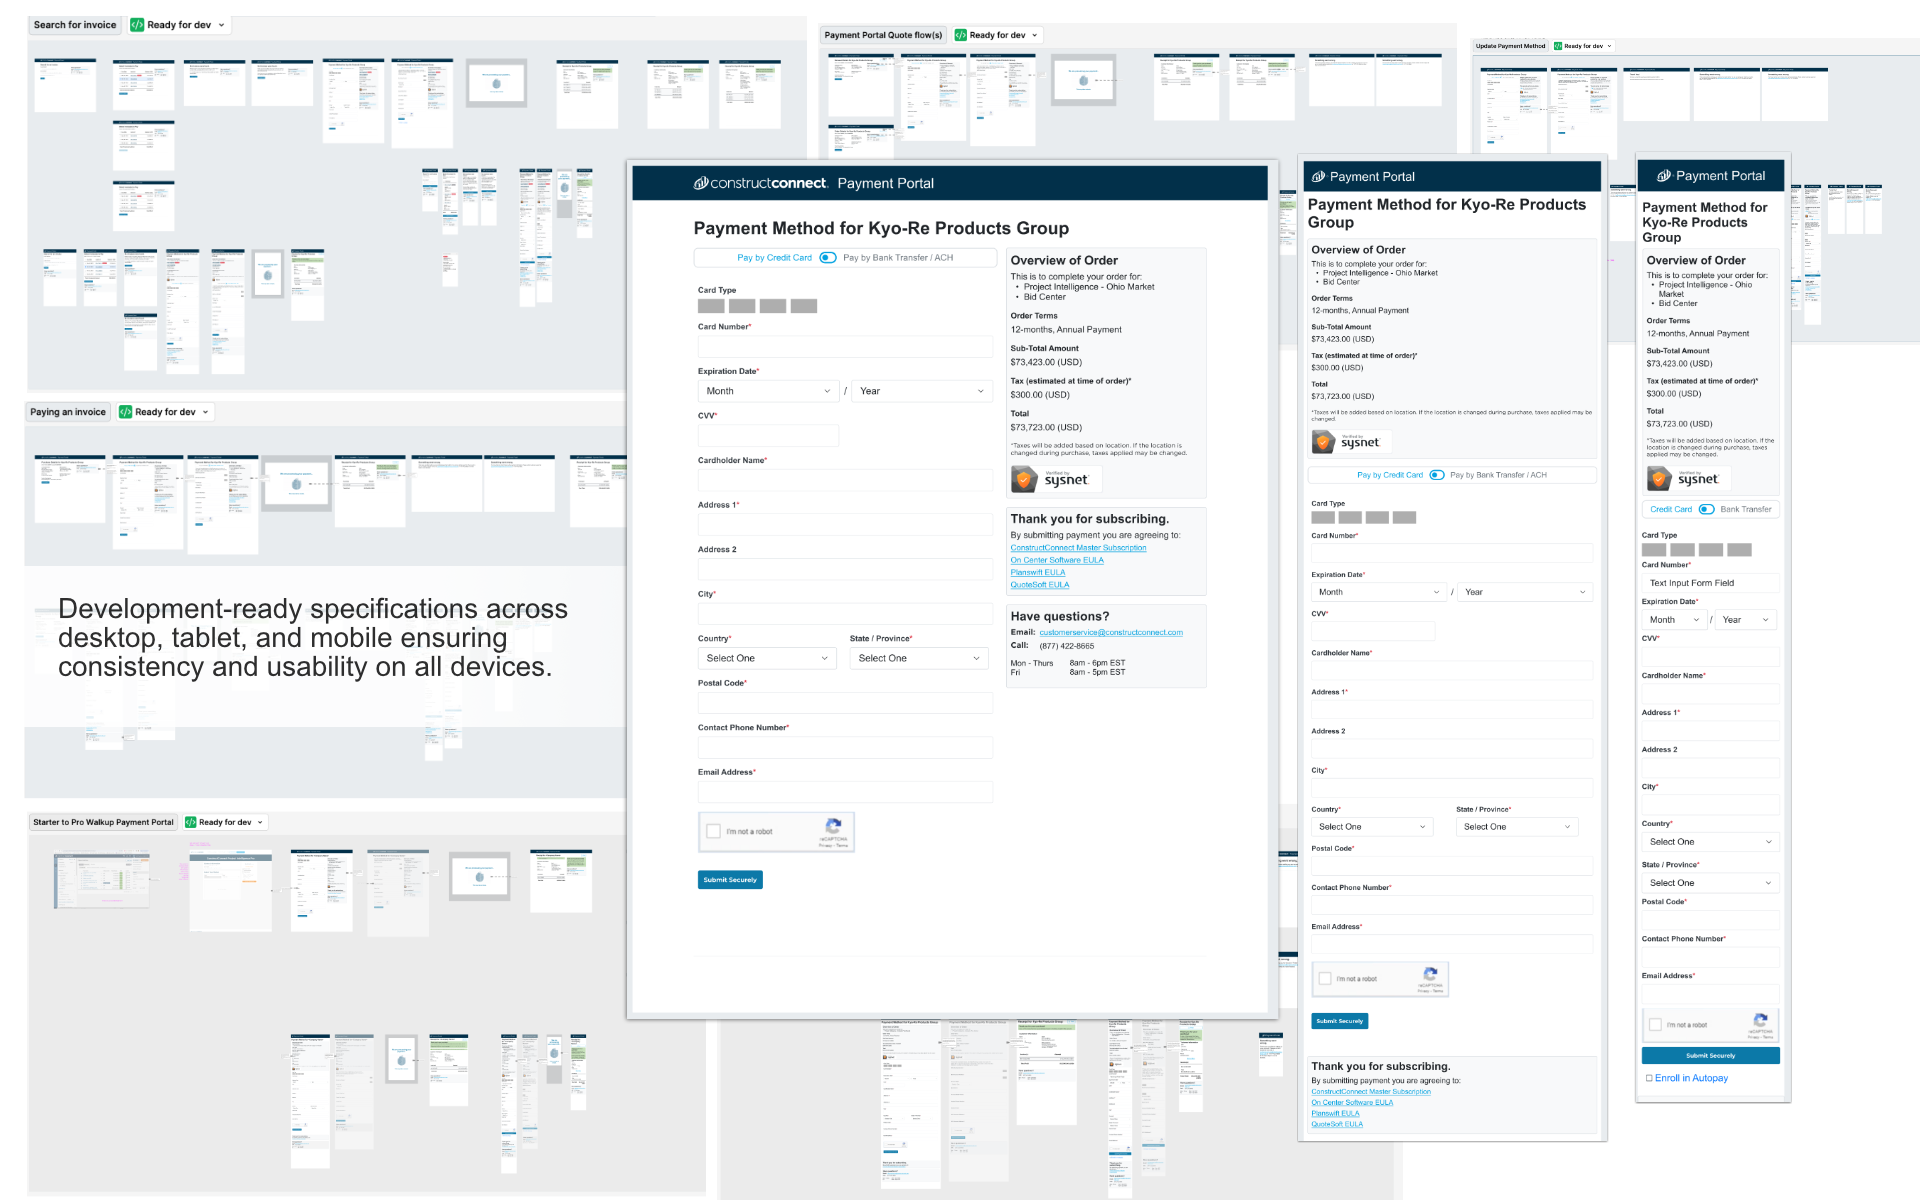Check the I'm not a robot checkbox
The width and height of the screenshot is (1920, 1200).
(x=713, y=831)
